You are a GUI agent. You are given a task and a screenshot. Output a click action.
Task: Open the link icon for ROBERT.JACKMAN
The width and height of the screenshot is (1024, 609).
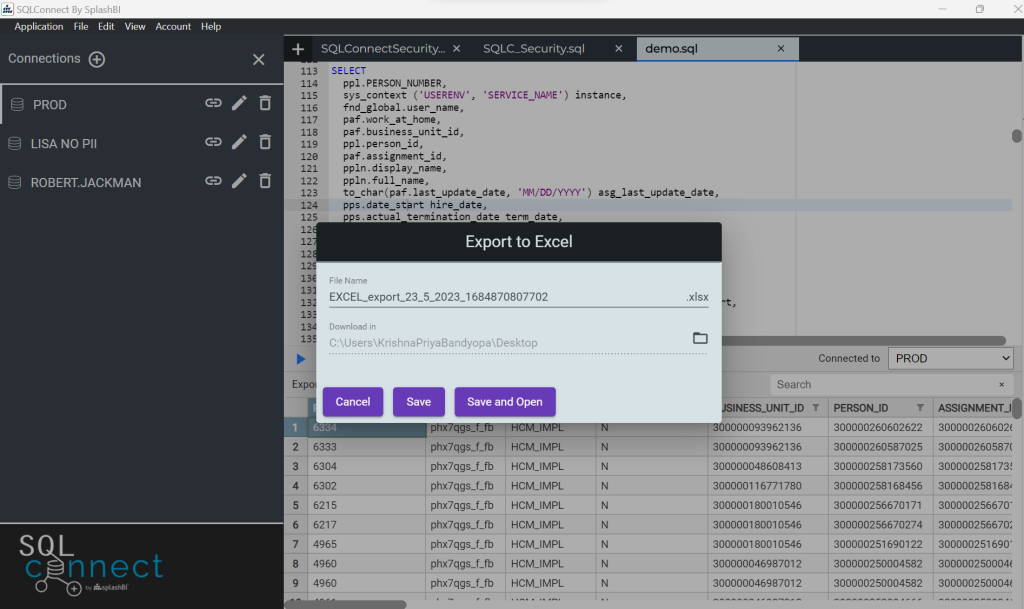[x=213, y=182]
